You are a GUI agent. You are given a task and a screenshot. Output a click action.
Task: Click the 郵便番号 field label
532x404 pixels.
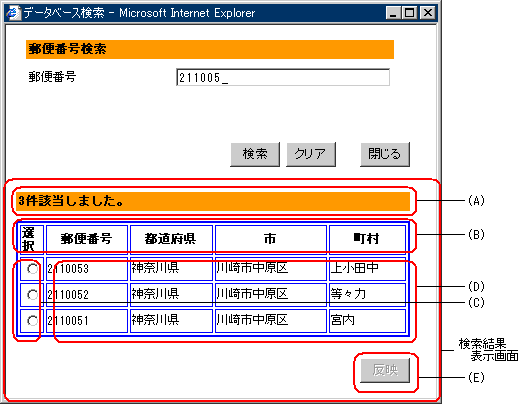click(52, 77)
